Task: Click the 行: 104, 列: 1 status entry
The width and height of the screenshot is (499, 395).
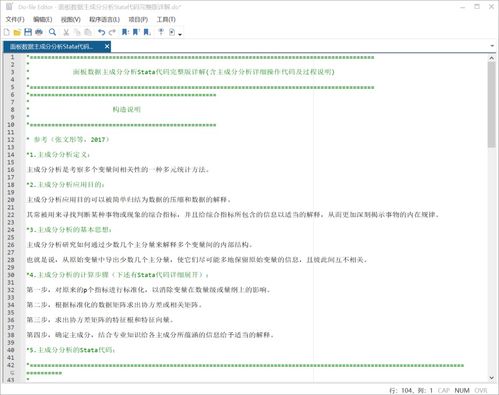Action: tap(410, 390)
